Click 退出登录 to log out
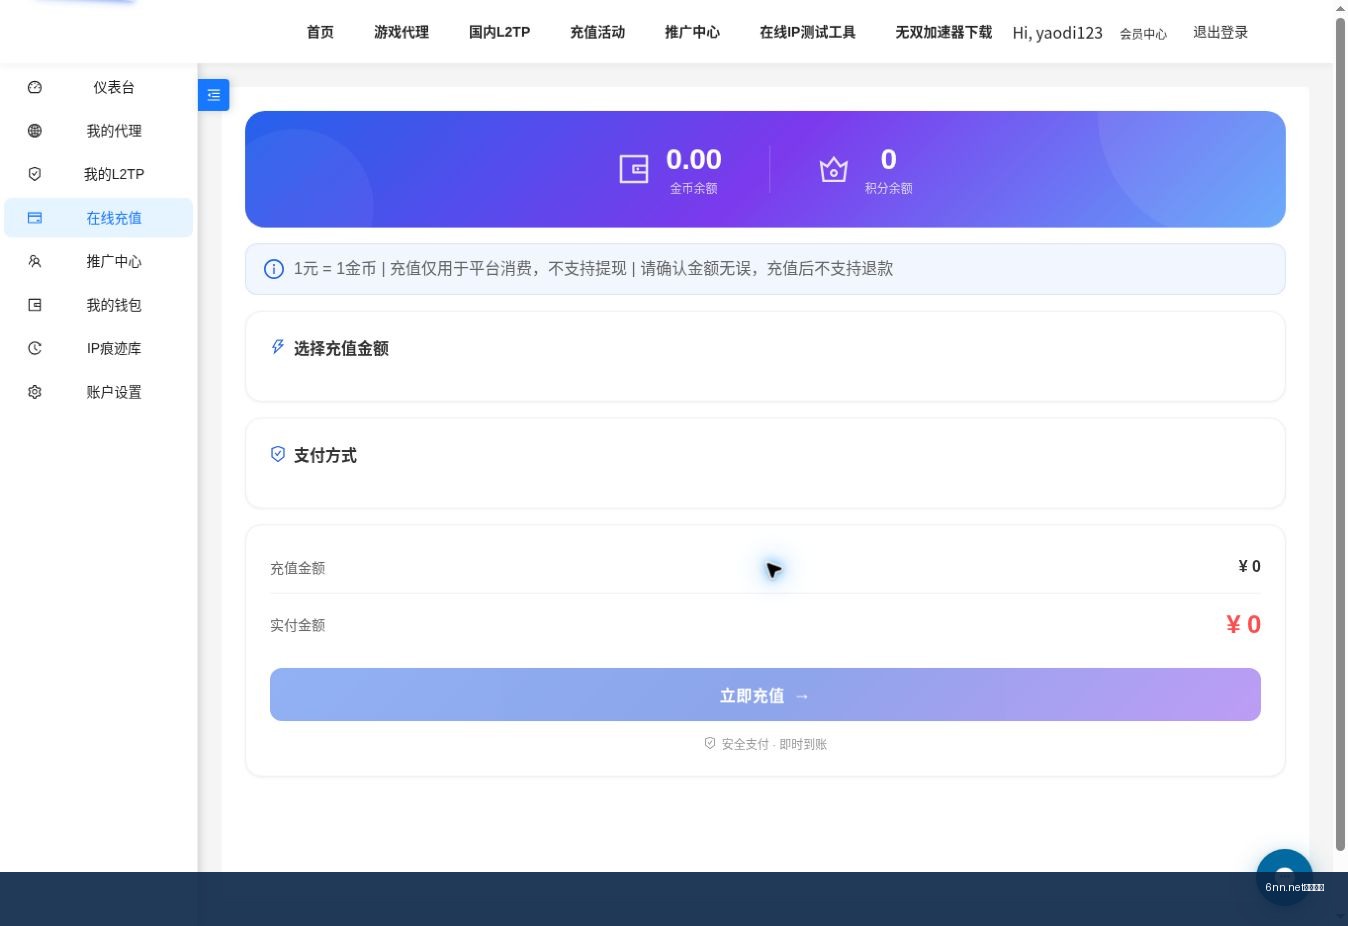Screen dimensions: 1348x926 point(1221,32)
